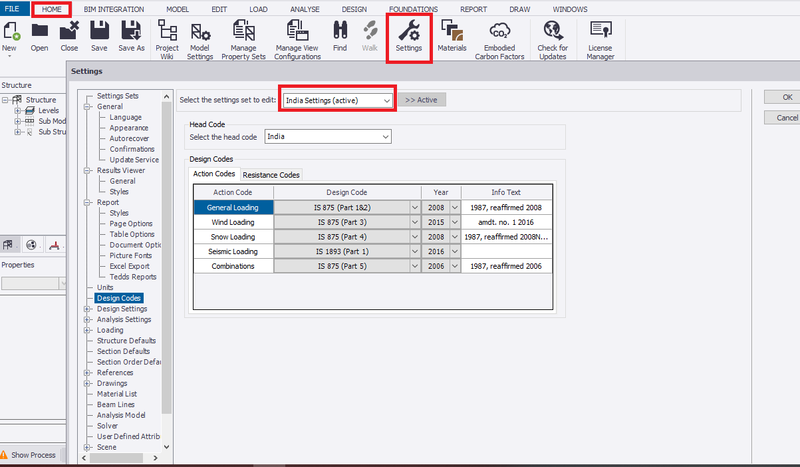Switch to the HOME ribbon tab
Image resolution: width=800 pixels, height=467 pixels.
click(52, 9)
